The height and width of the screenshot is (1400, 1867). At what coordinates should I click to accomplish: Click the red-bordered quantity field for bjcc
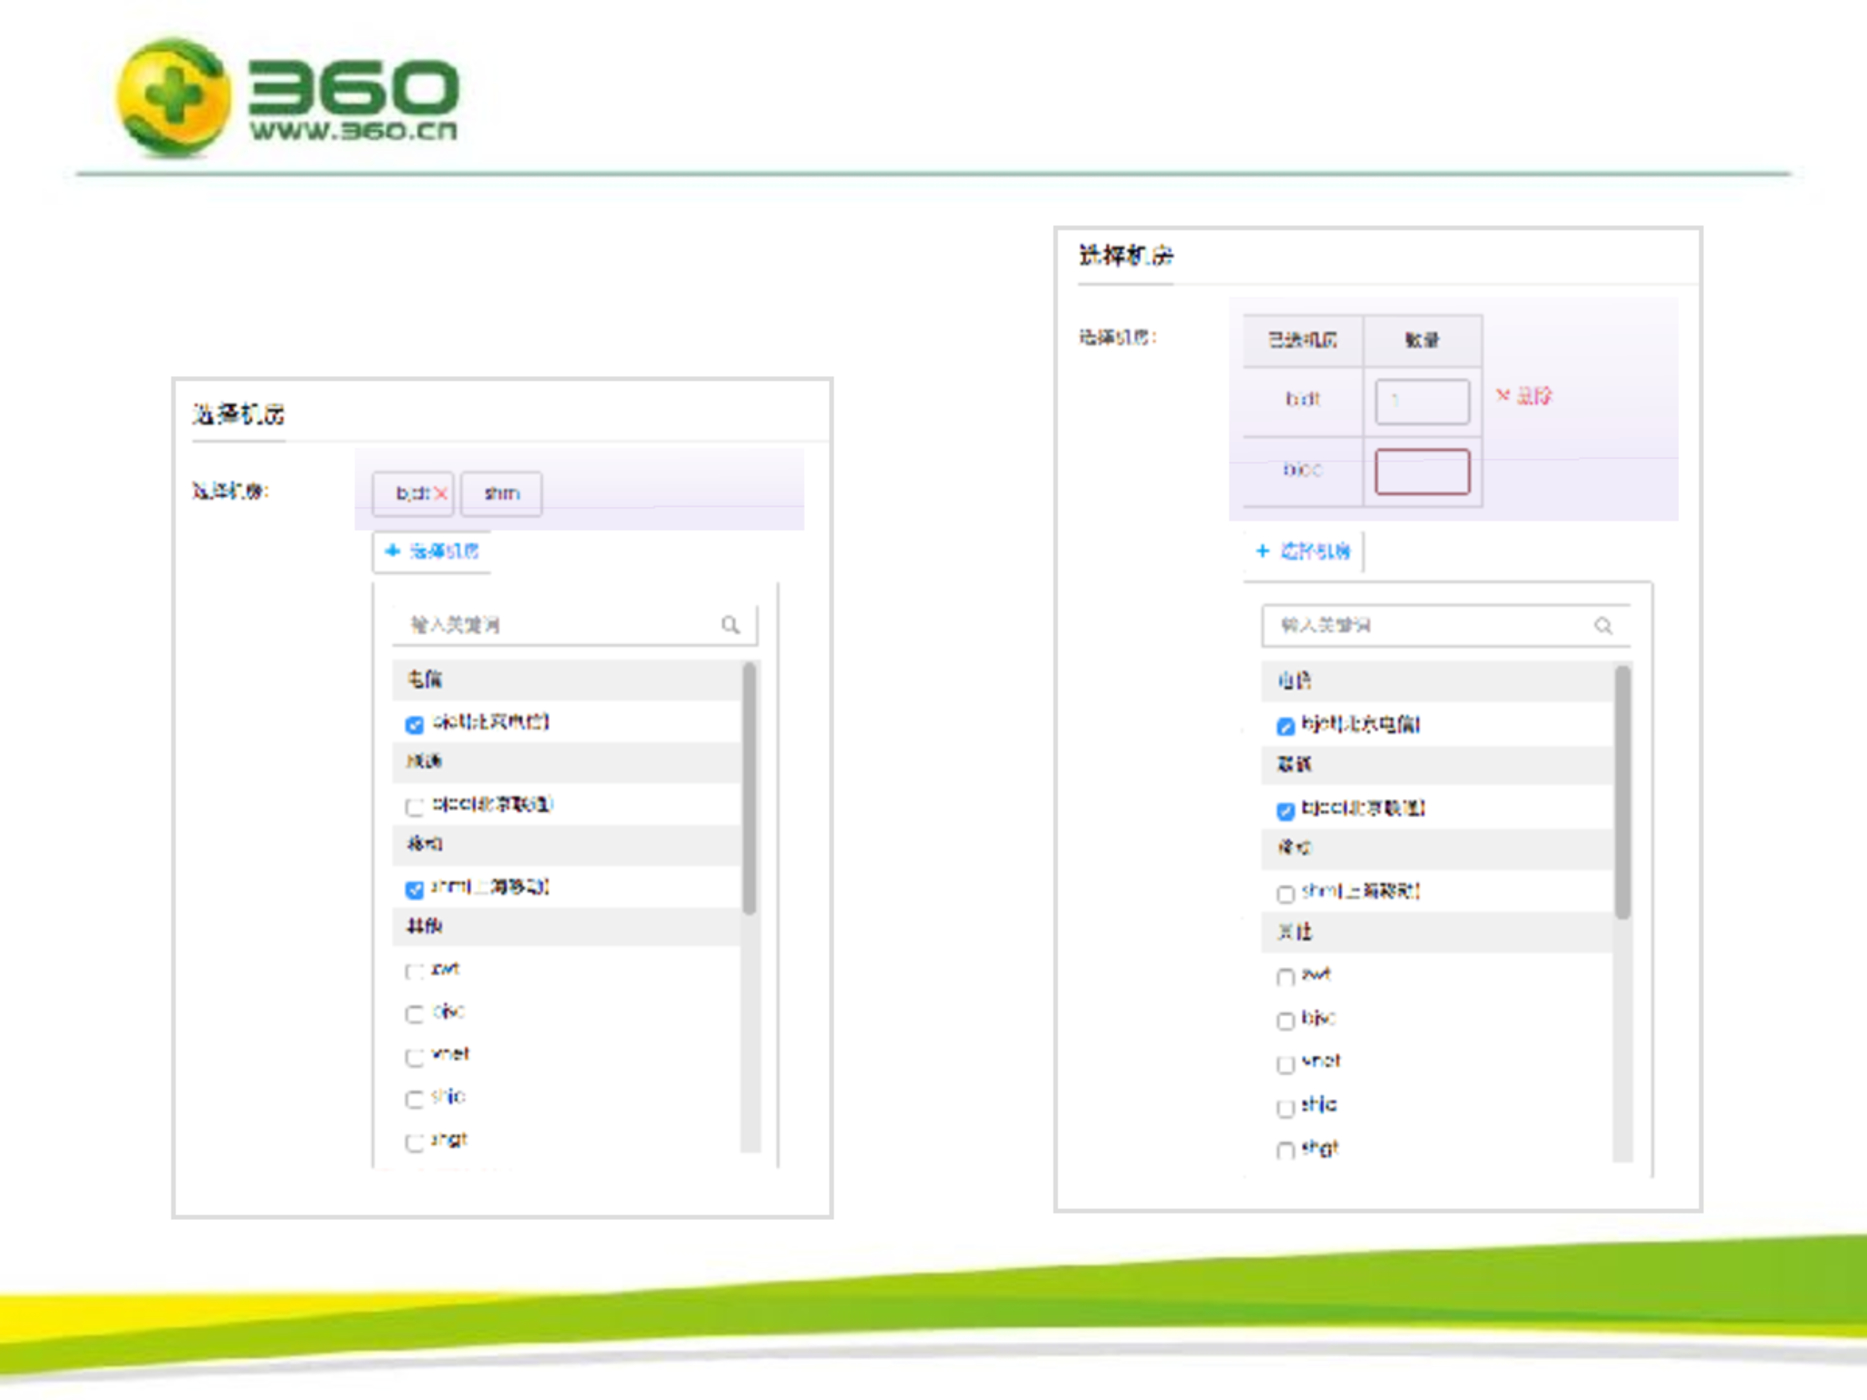click(x=1421, y=472)
